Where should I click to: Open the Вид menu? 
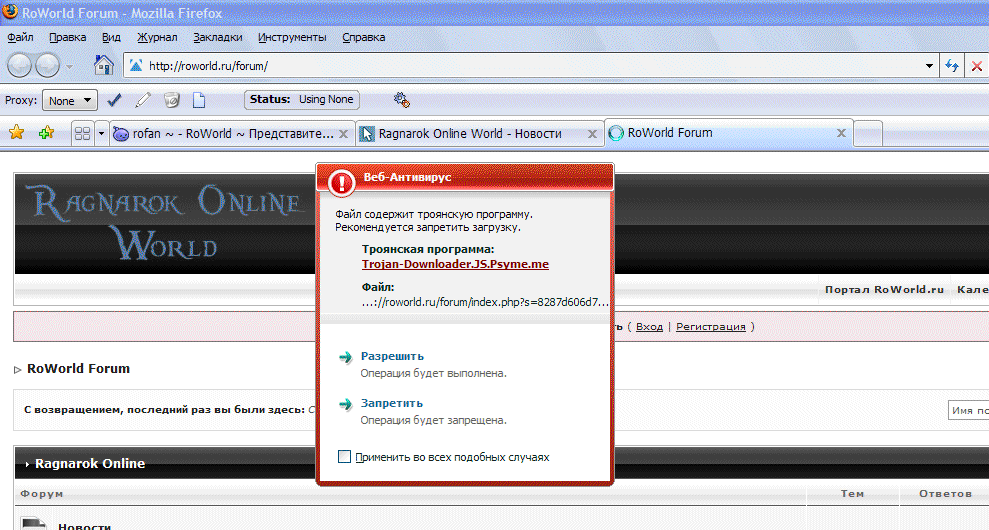coord(111,37)
